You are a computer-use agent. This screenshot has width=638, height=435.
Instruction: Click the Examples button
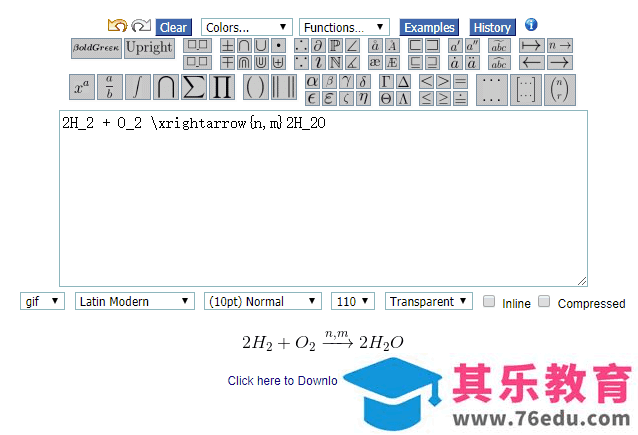point(429,27)
